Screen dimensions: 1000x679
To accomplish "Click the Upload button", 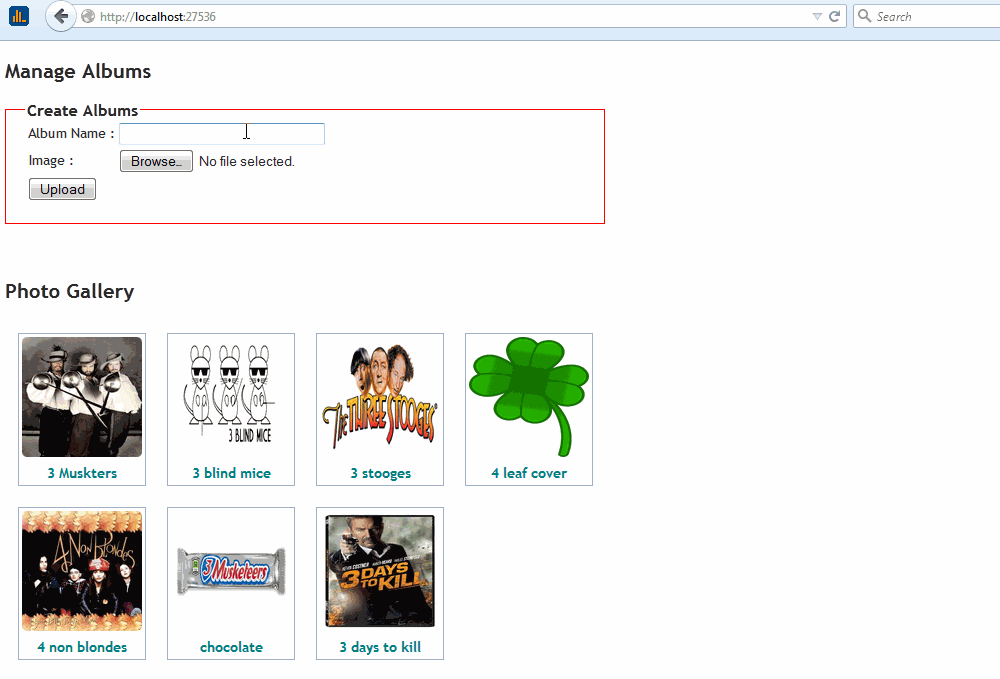I will (x=62, y=189).
